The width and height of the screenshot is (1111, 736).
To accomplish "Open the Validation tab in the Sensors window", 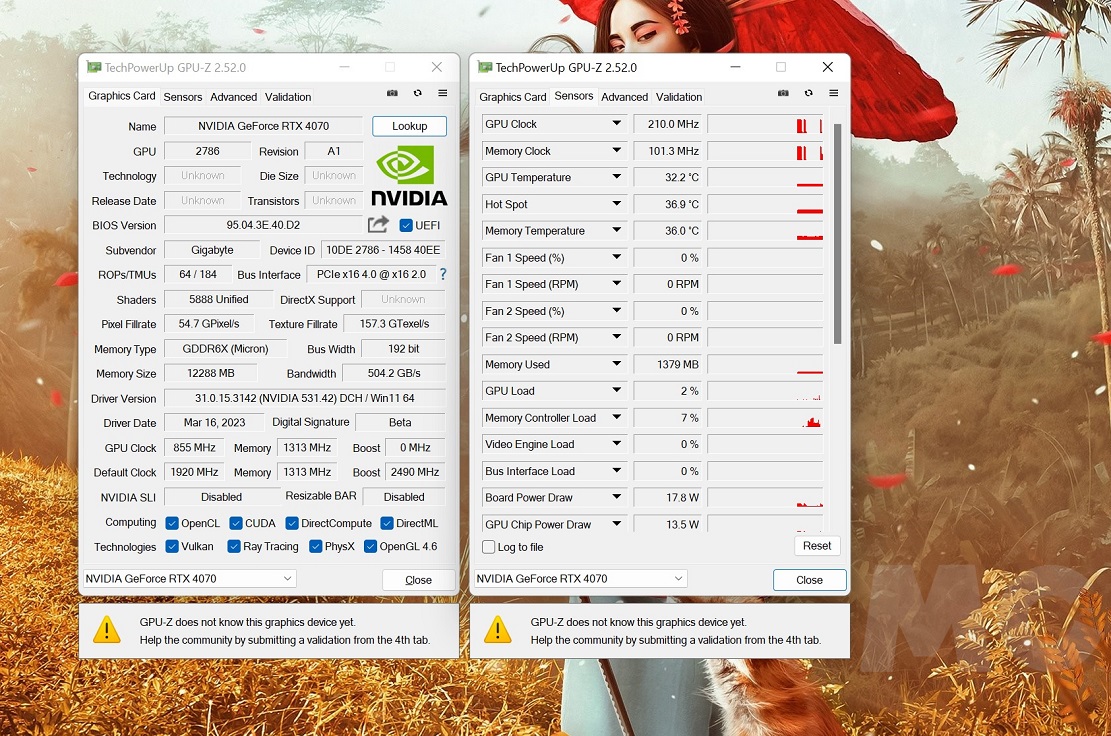I will point(679,97).
